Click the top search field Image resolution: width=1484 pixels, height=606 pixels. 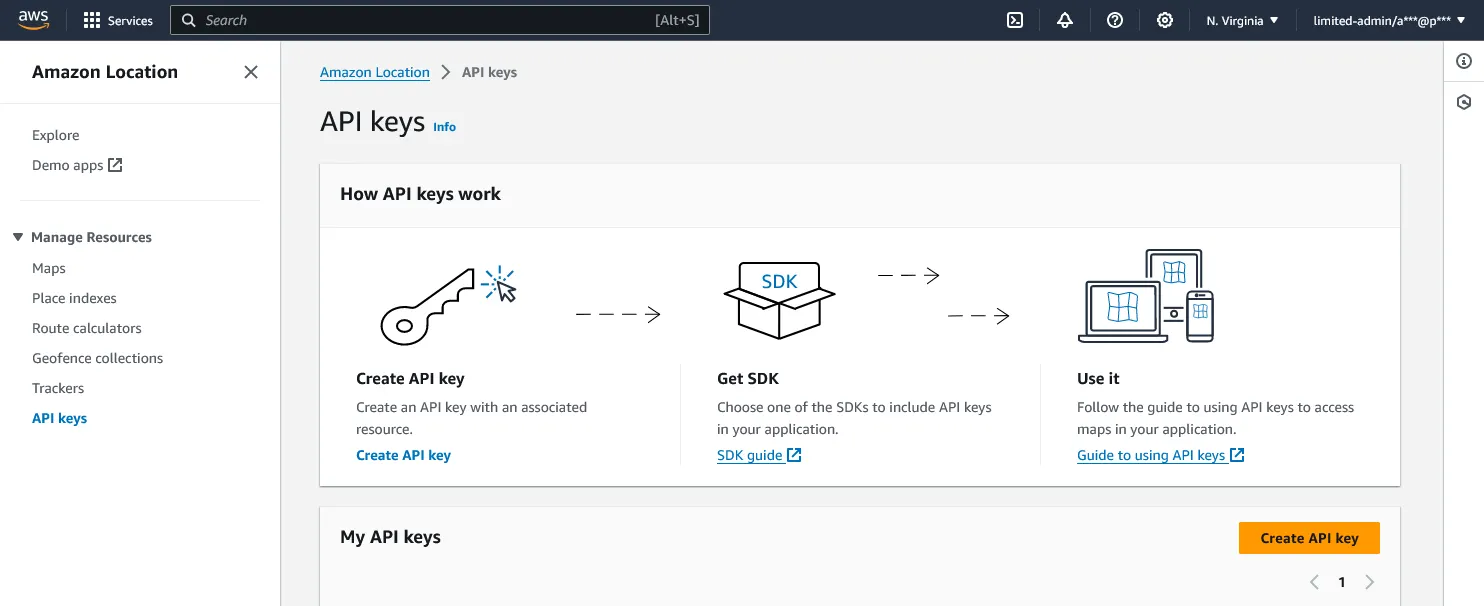coord(440,20)
